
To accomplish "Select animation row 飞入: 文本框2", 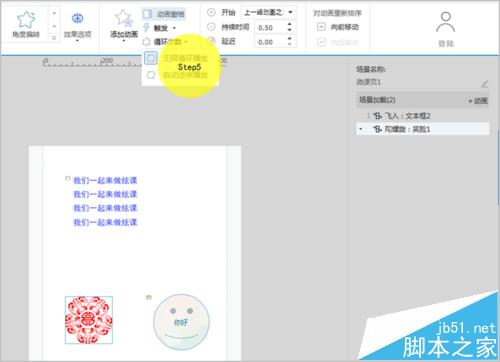I will (423, 116).
